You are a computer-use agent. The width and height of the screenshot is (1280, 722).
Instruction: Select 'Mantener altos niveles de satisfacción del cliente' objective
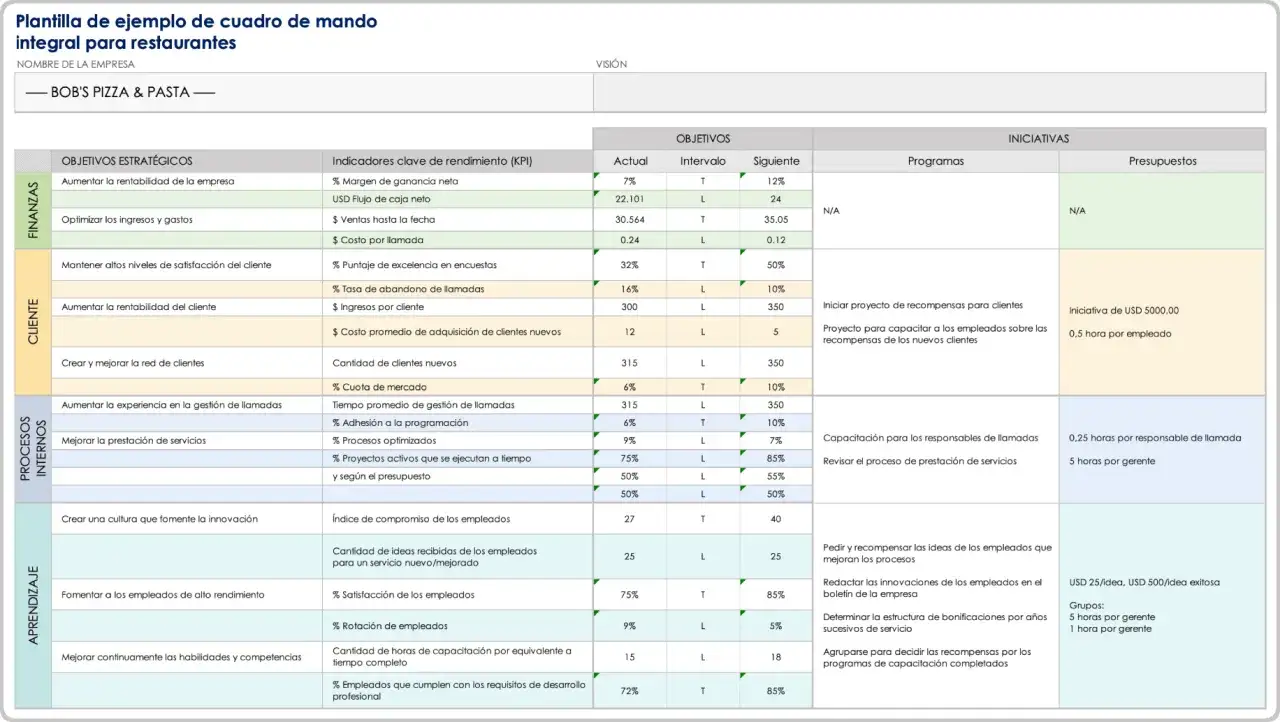click(x=166, y=265)
